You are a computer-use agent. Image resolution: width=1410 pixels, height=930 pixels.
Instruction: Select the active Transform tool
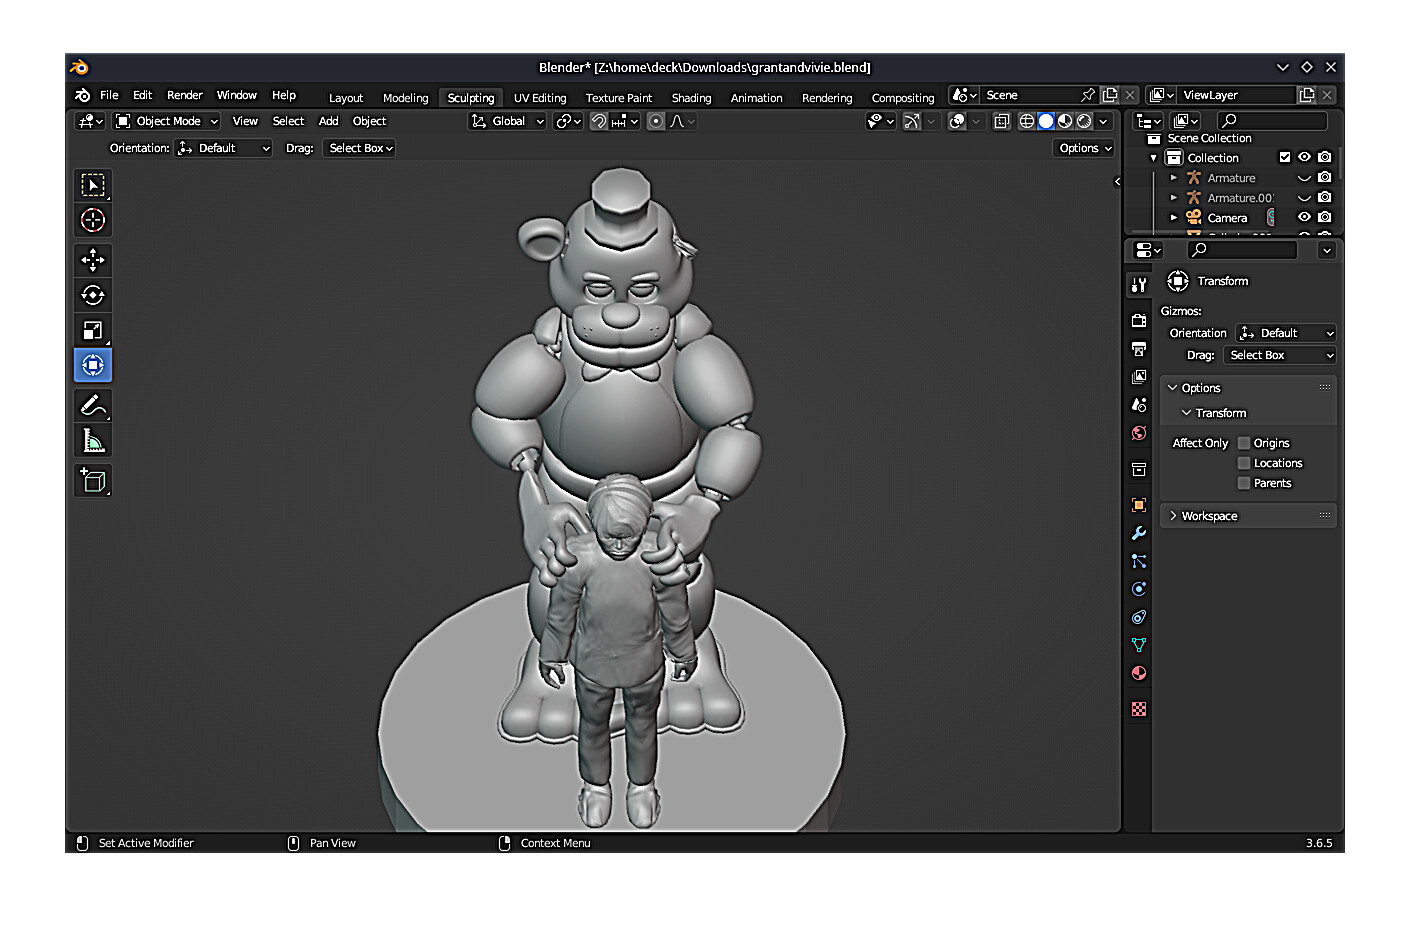coord(93,365)
